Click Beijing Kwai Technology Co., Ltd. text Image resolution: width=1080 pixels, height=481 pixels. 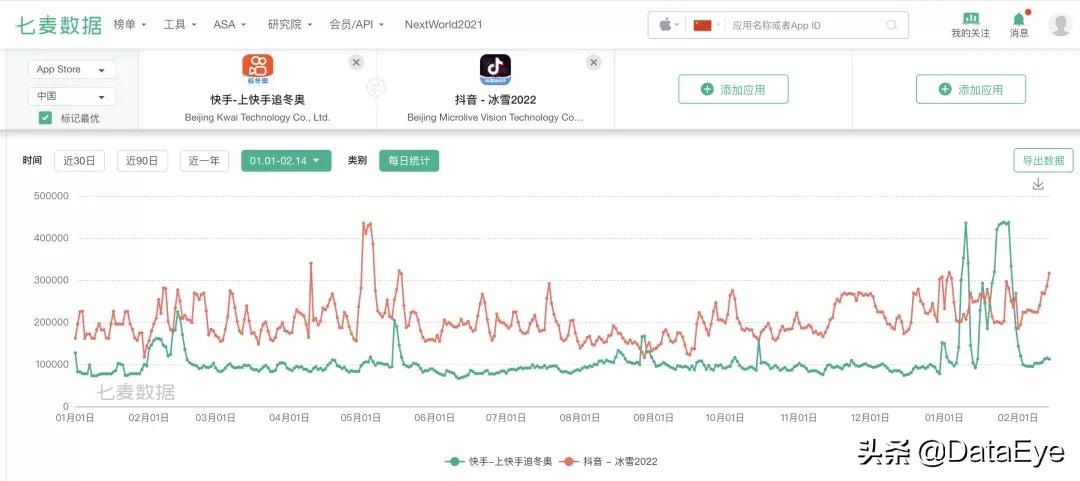coord(258,118)
